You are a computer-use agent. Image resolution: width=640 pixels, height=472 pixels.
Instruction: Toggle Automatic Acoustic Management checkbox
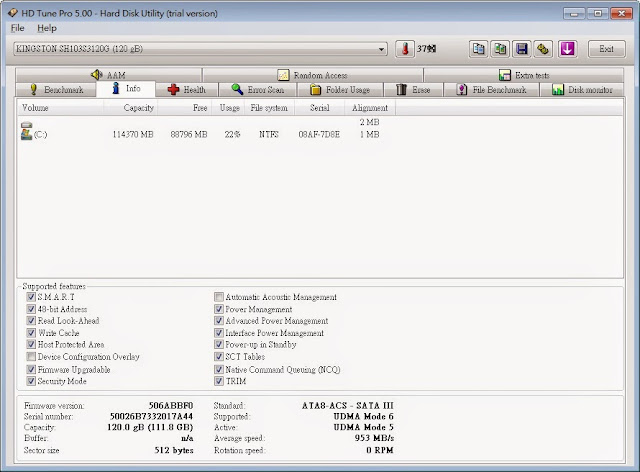click(219, 297)
